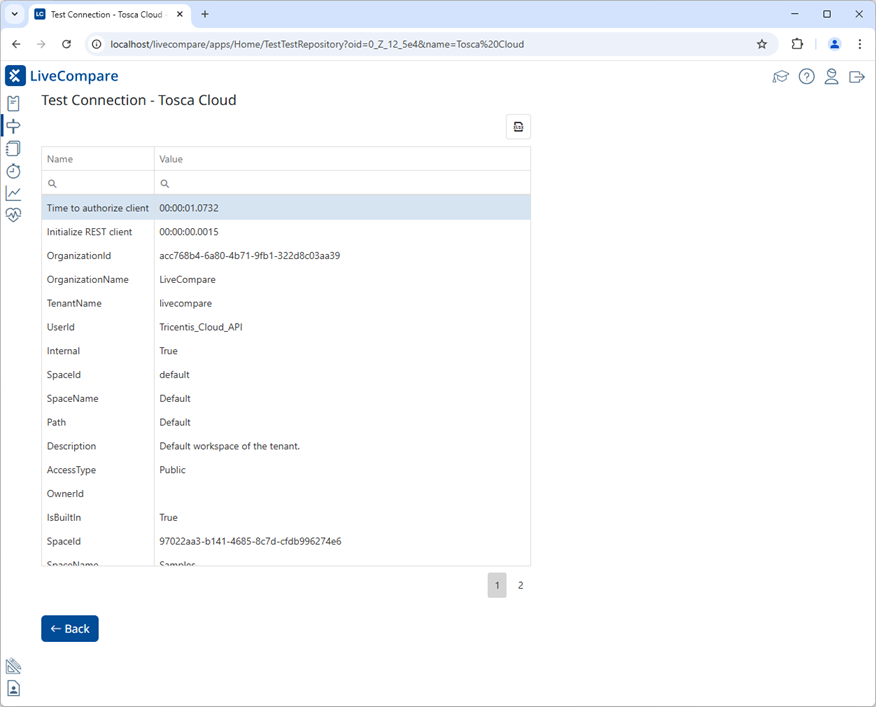The image size is (876, 707).
Task: Export the table using the export icon
Action: click(x=518, y=126)
